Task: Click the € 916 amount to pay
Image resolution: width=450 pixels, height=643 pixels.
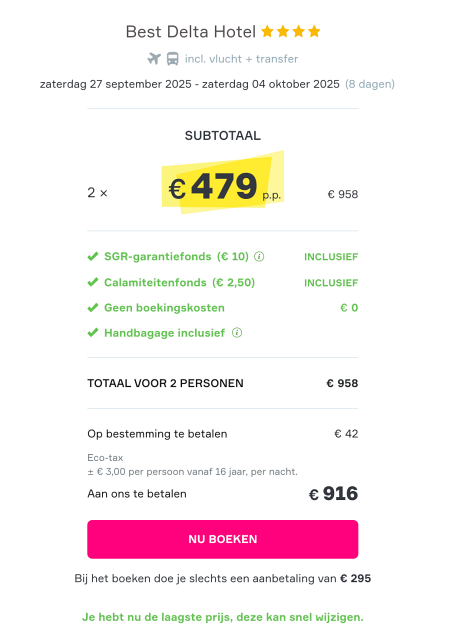Action: click(x=334, y=493)
